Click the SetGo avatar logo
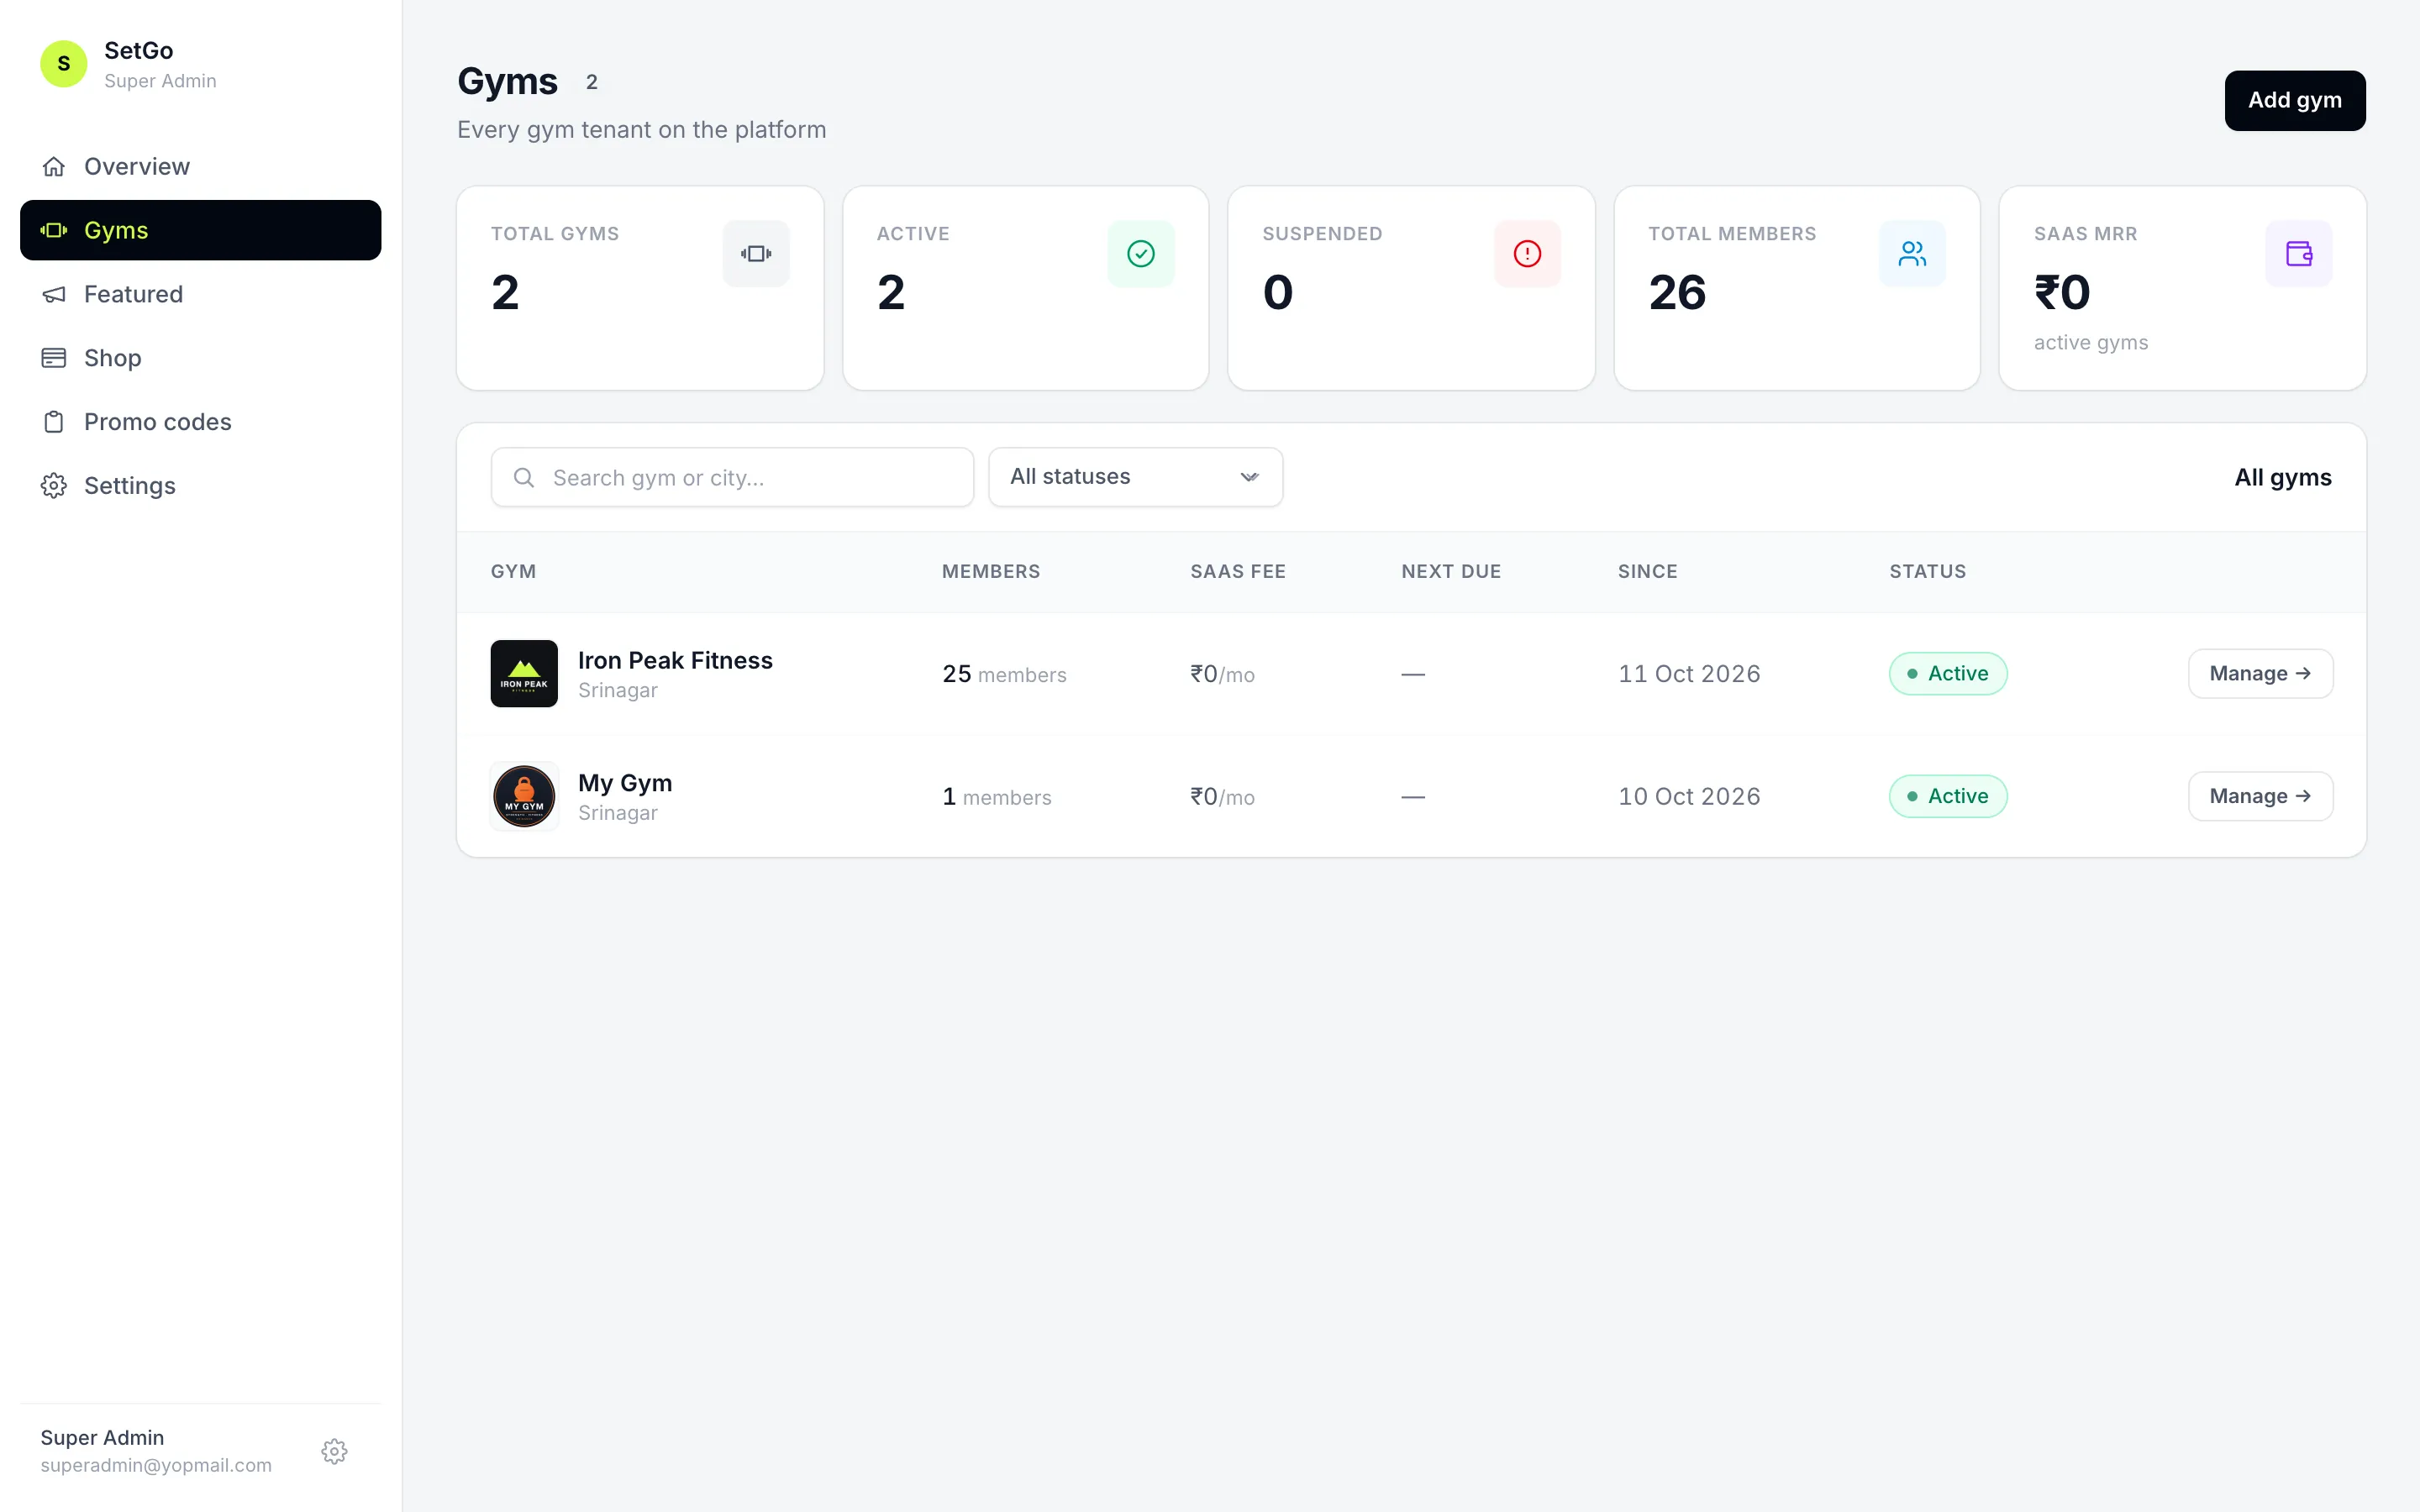 63,64
